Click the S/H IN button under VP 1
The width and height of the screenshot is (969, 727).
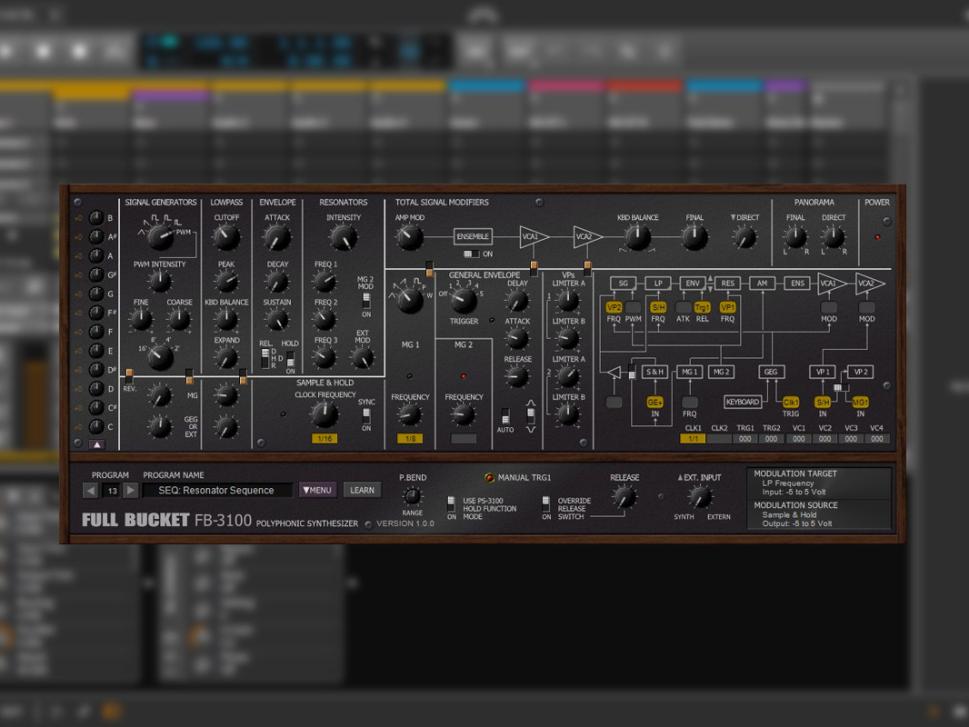click(x=822, y=401)
